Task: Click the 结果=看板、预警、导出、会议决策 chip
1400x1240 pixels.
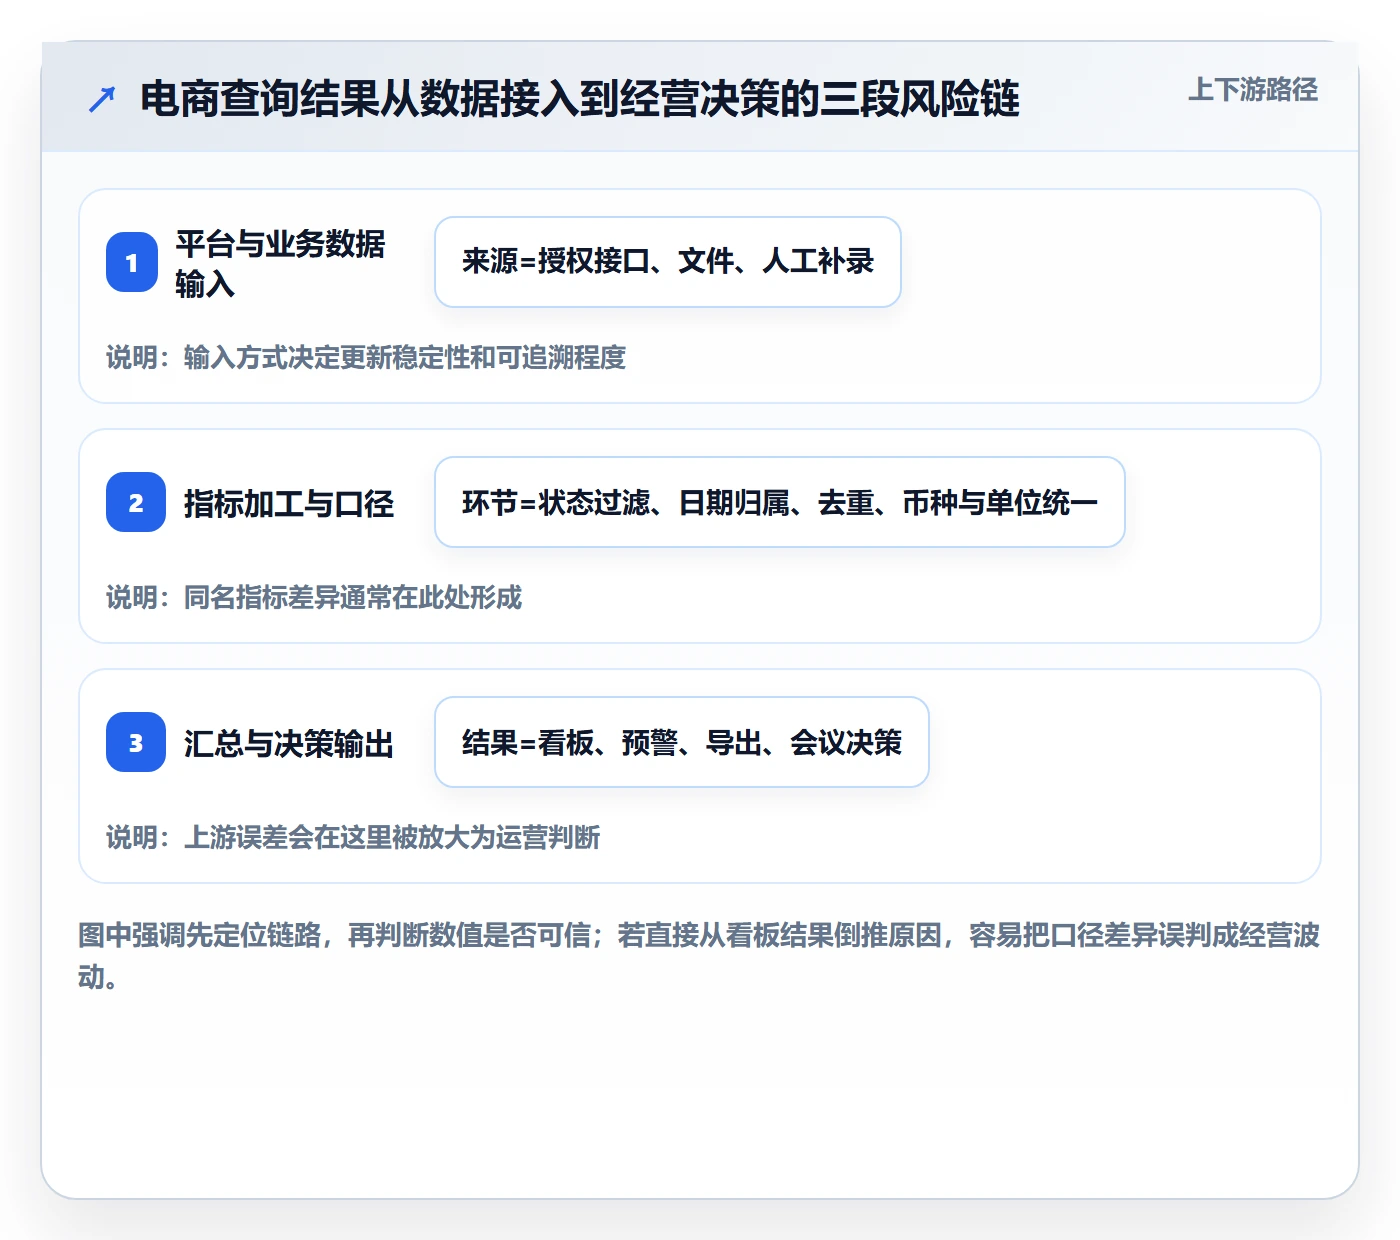Action: (682, 742)
